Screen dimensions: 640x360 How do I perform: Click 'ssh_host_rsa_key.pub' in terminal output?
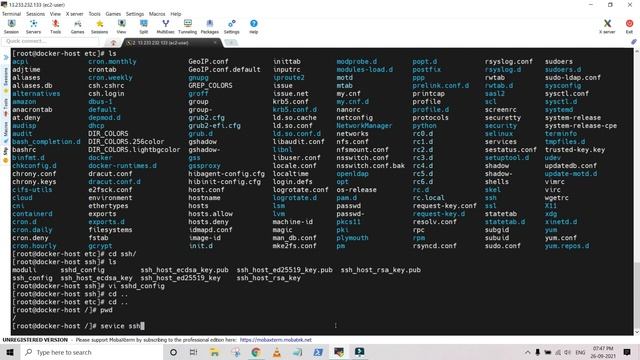point(380,270)
